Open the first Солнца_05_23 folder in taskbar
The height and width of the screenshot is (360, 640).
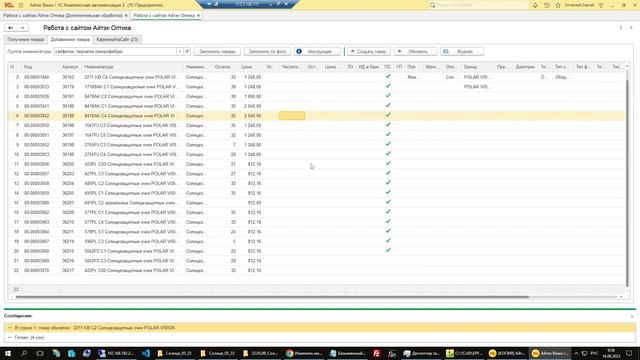point(175,353)
